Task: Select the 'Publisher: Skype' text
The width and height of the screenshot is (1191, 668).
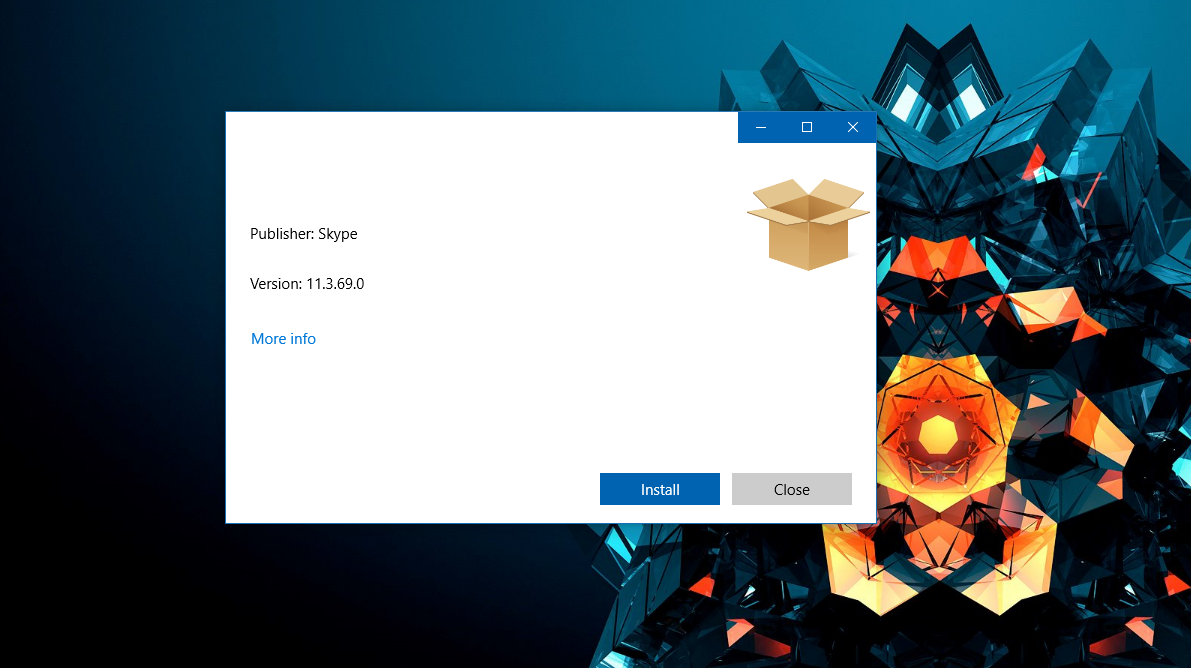Action: pyautogui.click(x=304, y=234)
